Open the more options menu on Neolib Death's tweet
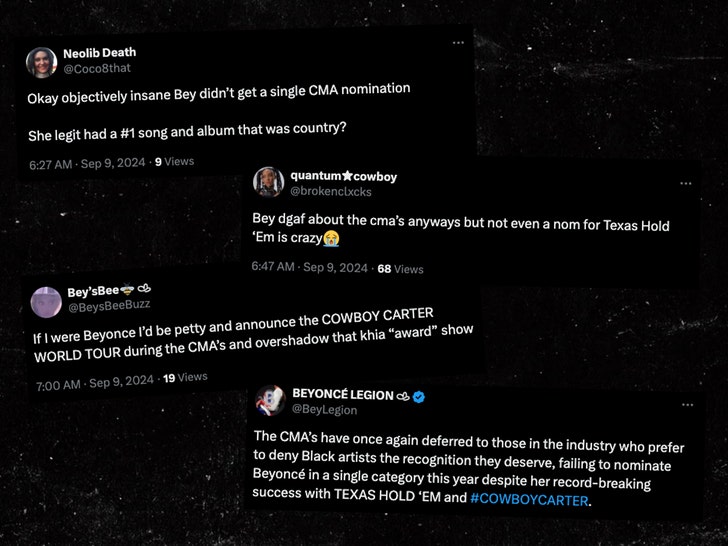This screenshot has height=546, width=728. click(458, 43)
